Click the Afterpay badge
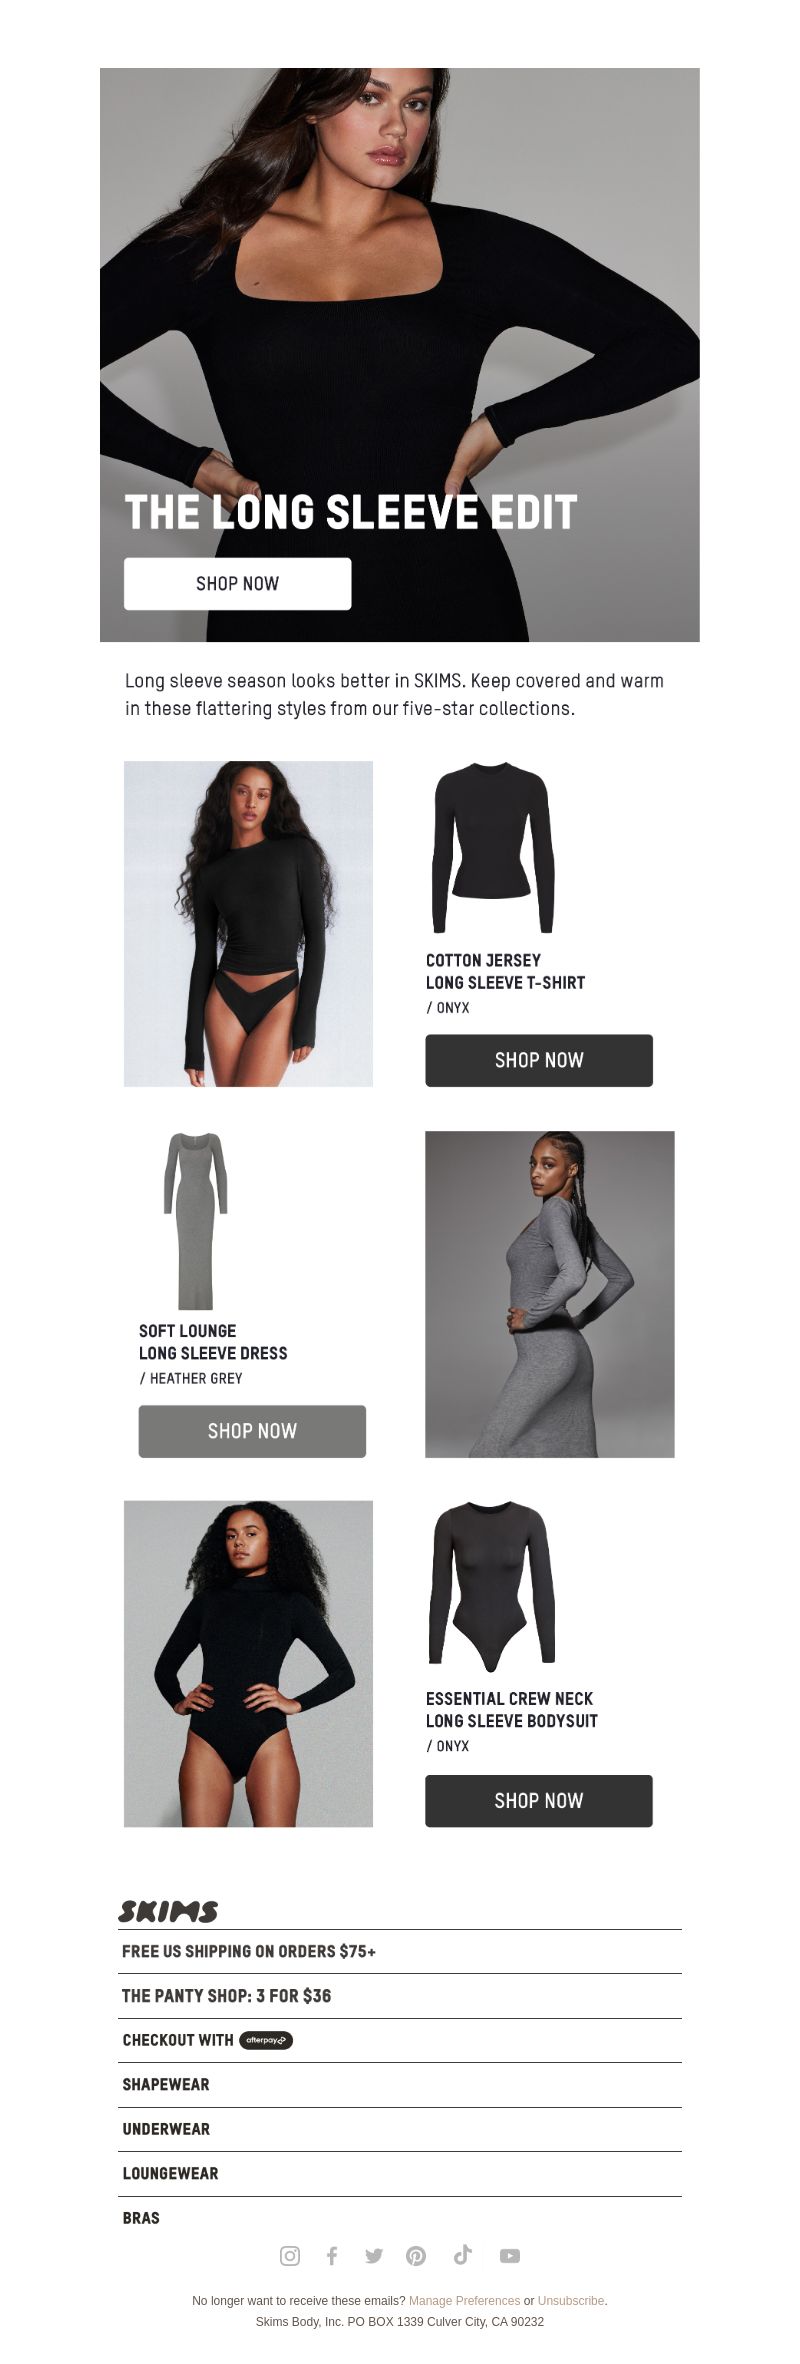 pos(266,2040)
